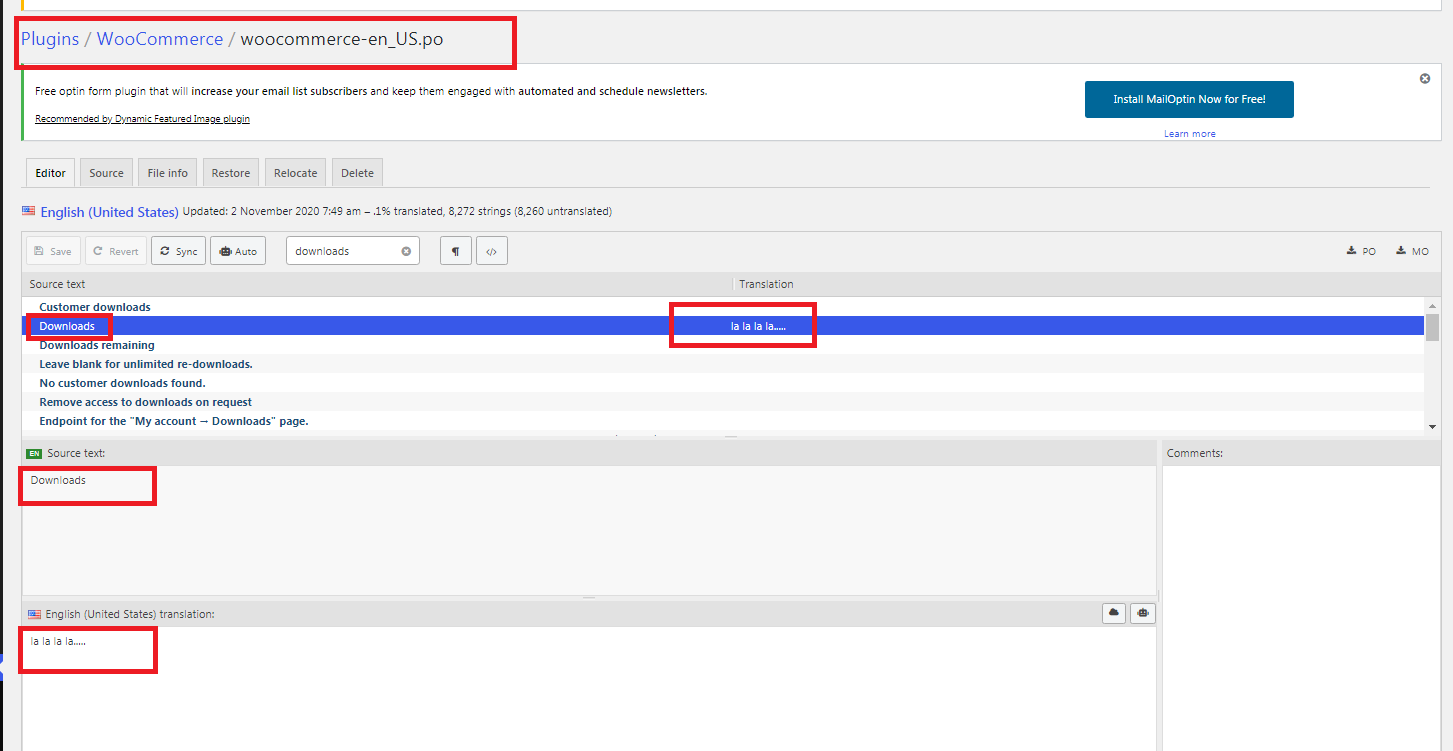Click the robot icon above translation field
This screenshot has height=751, width=1453.
[x=1143, y=613]
